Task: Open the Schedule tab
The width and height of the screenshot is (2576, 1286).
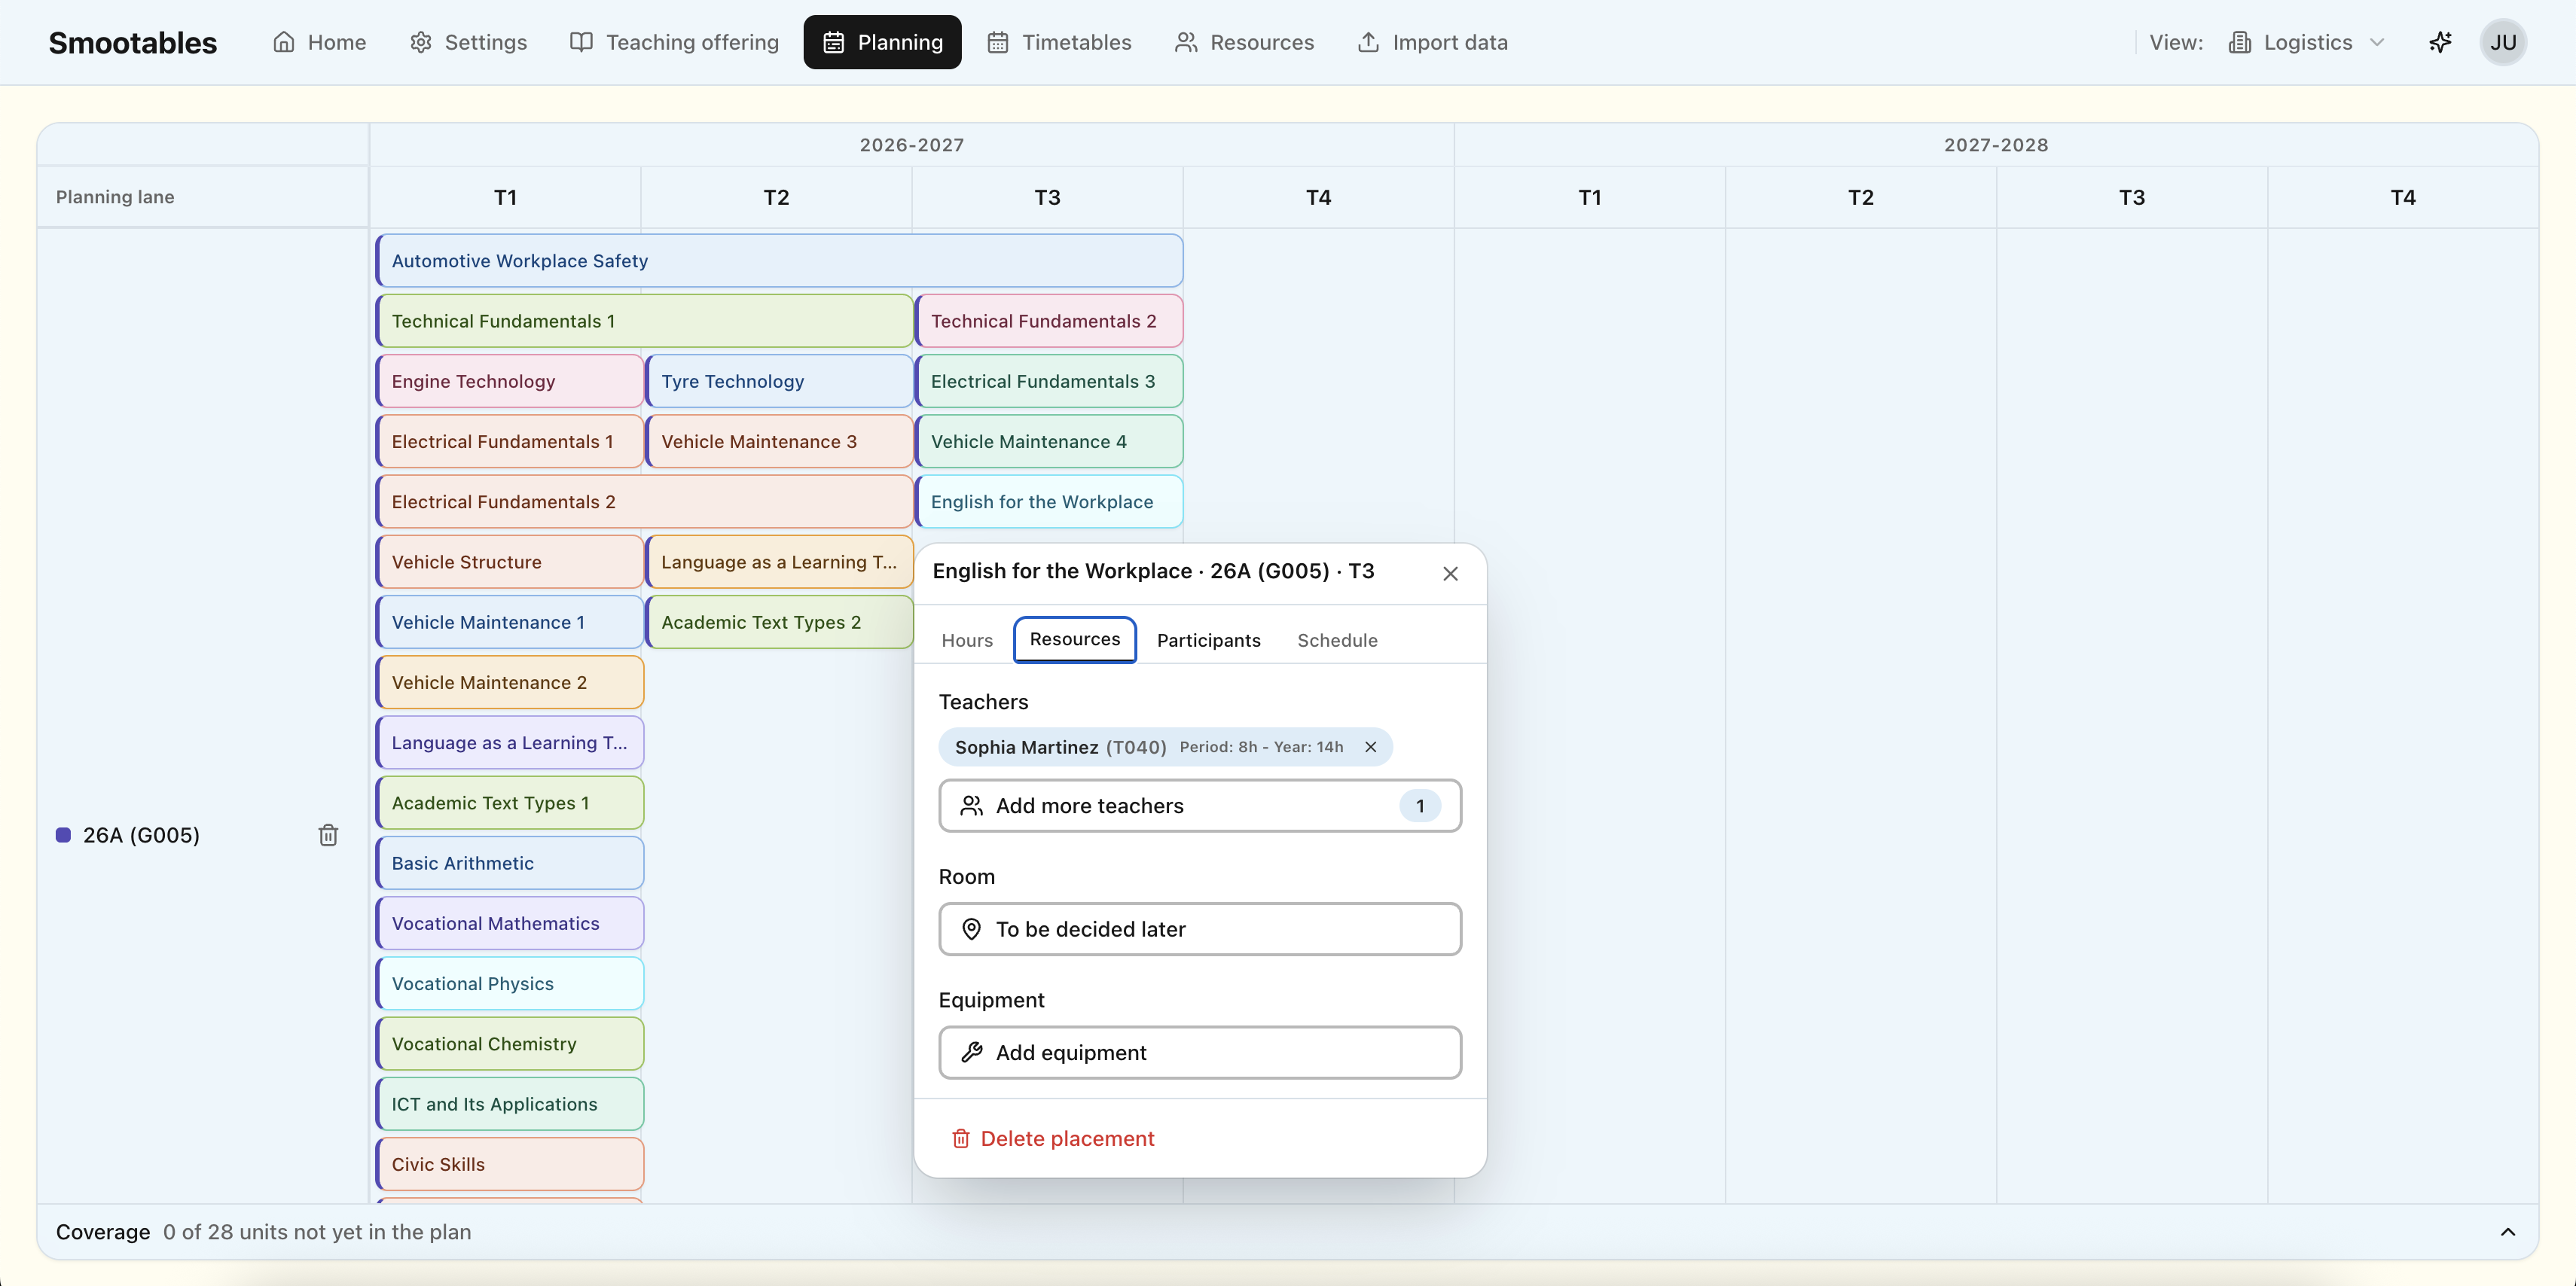Action: (x=1337, y=640)
